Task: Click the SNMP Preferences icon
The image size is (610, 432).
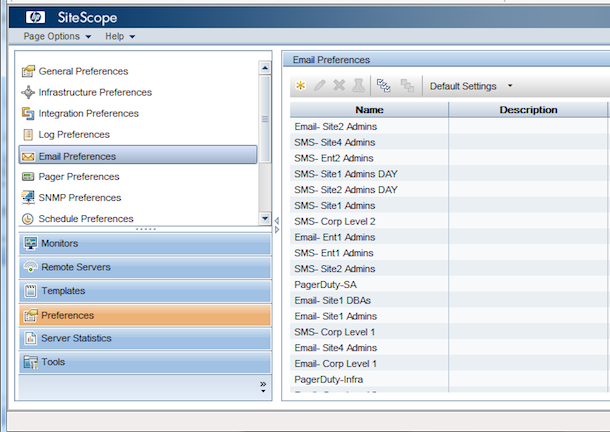Action: tap(28, 198)
